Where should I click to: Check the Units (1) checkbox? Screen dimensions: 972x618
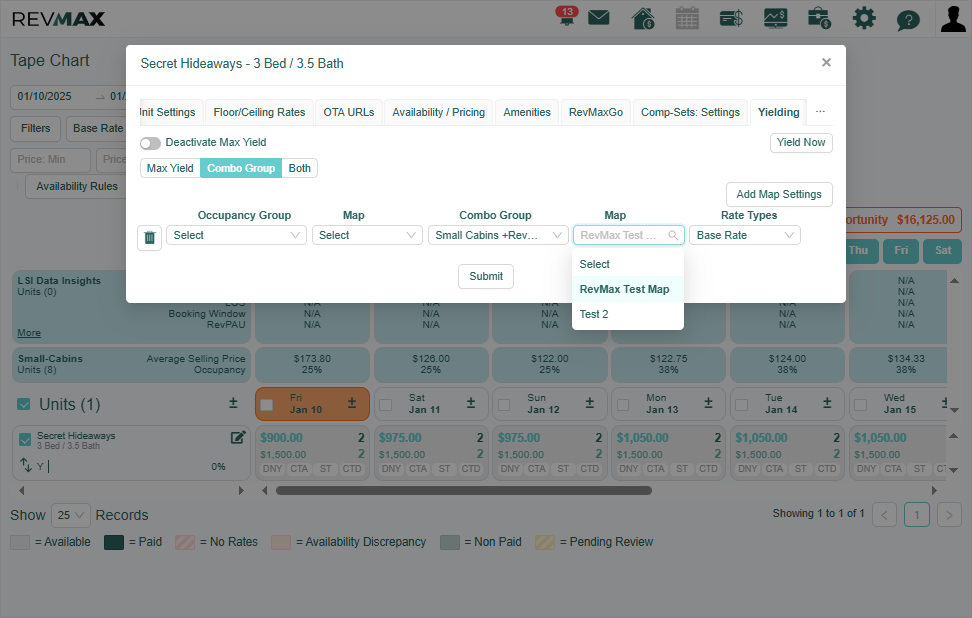24,404
